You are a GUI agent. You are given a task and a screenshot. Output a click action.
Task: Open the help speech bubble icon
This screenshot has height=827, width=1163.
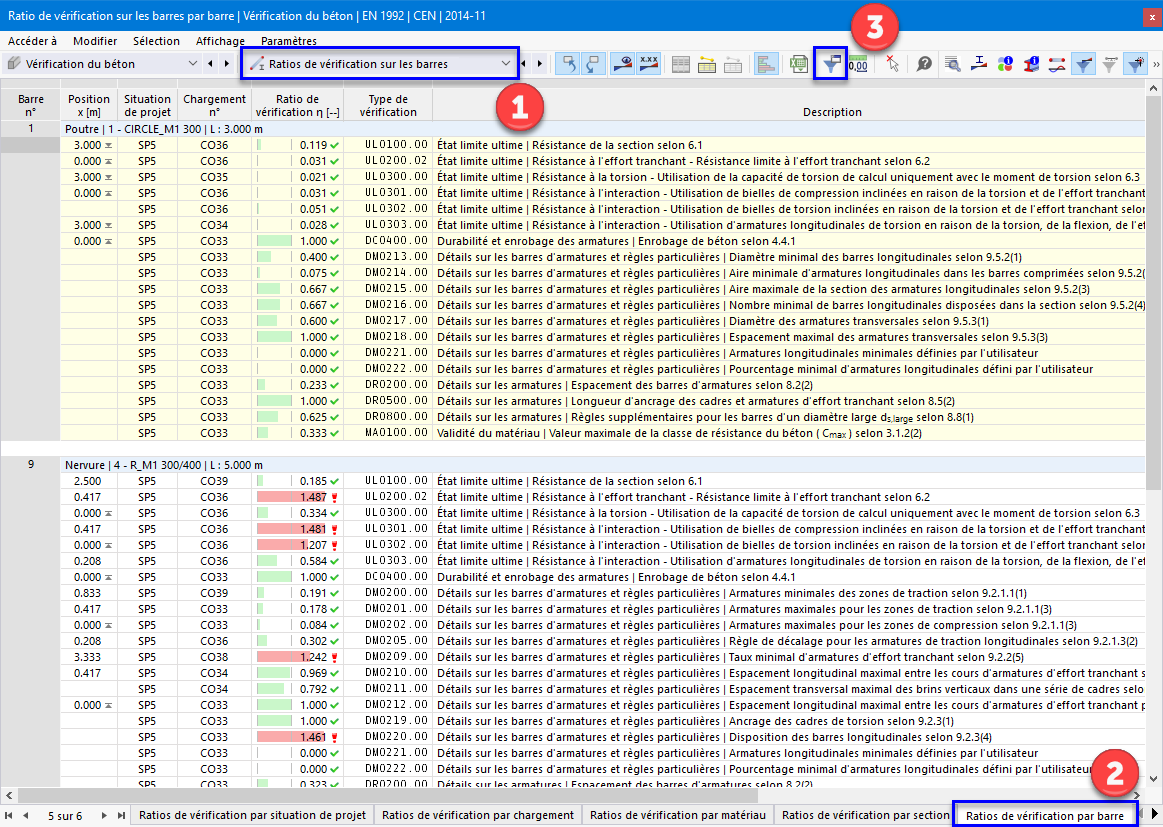[923, 65]
